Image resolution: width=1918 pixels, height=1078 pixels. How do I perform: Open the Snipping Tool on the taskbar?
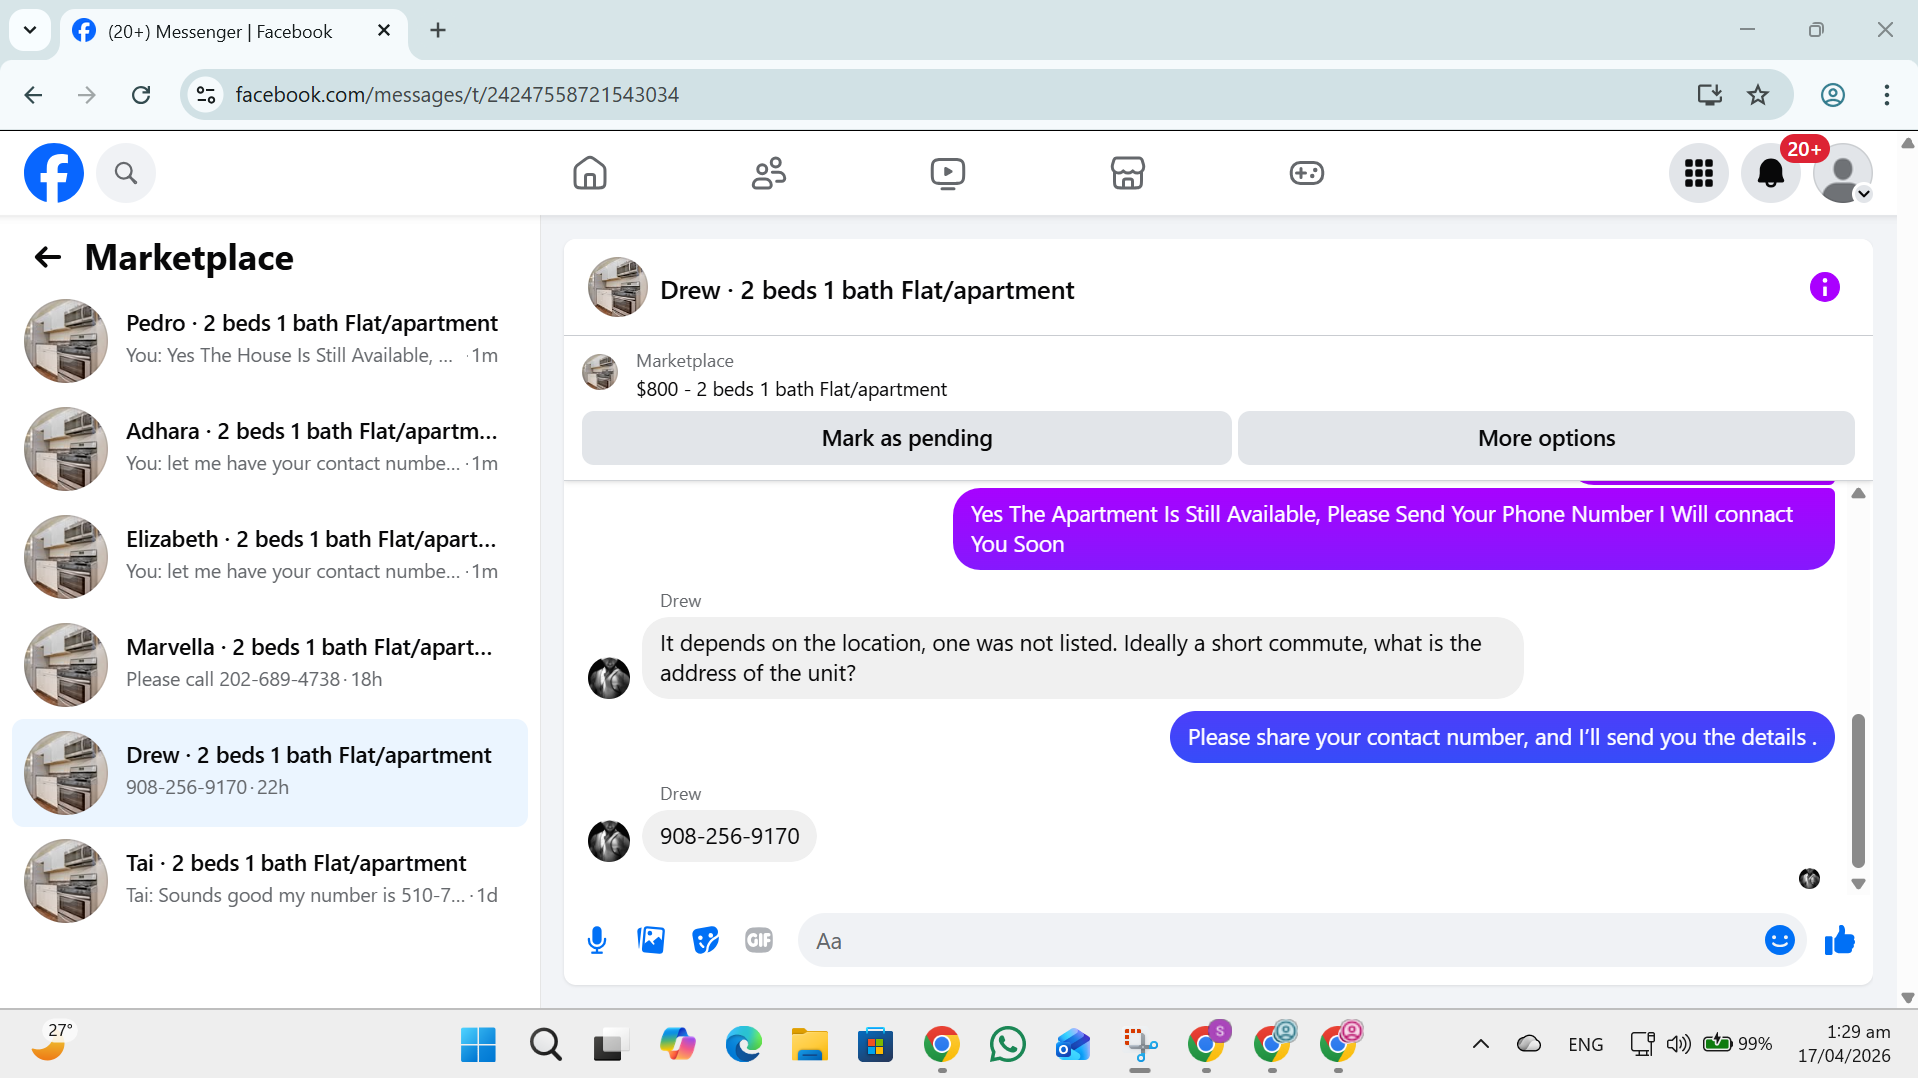[x=1139, y=1045]
